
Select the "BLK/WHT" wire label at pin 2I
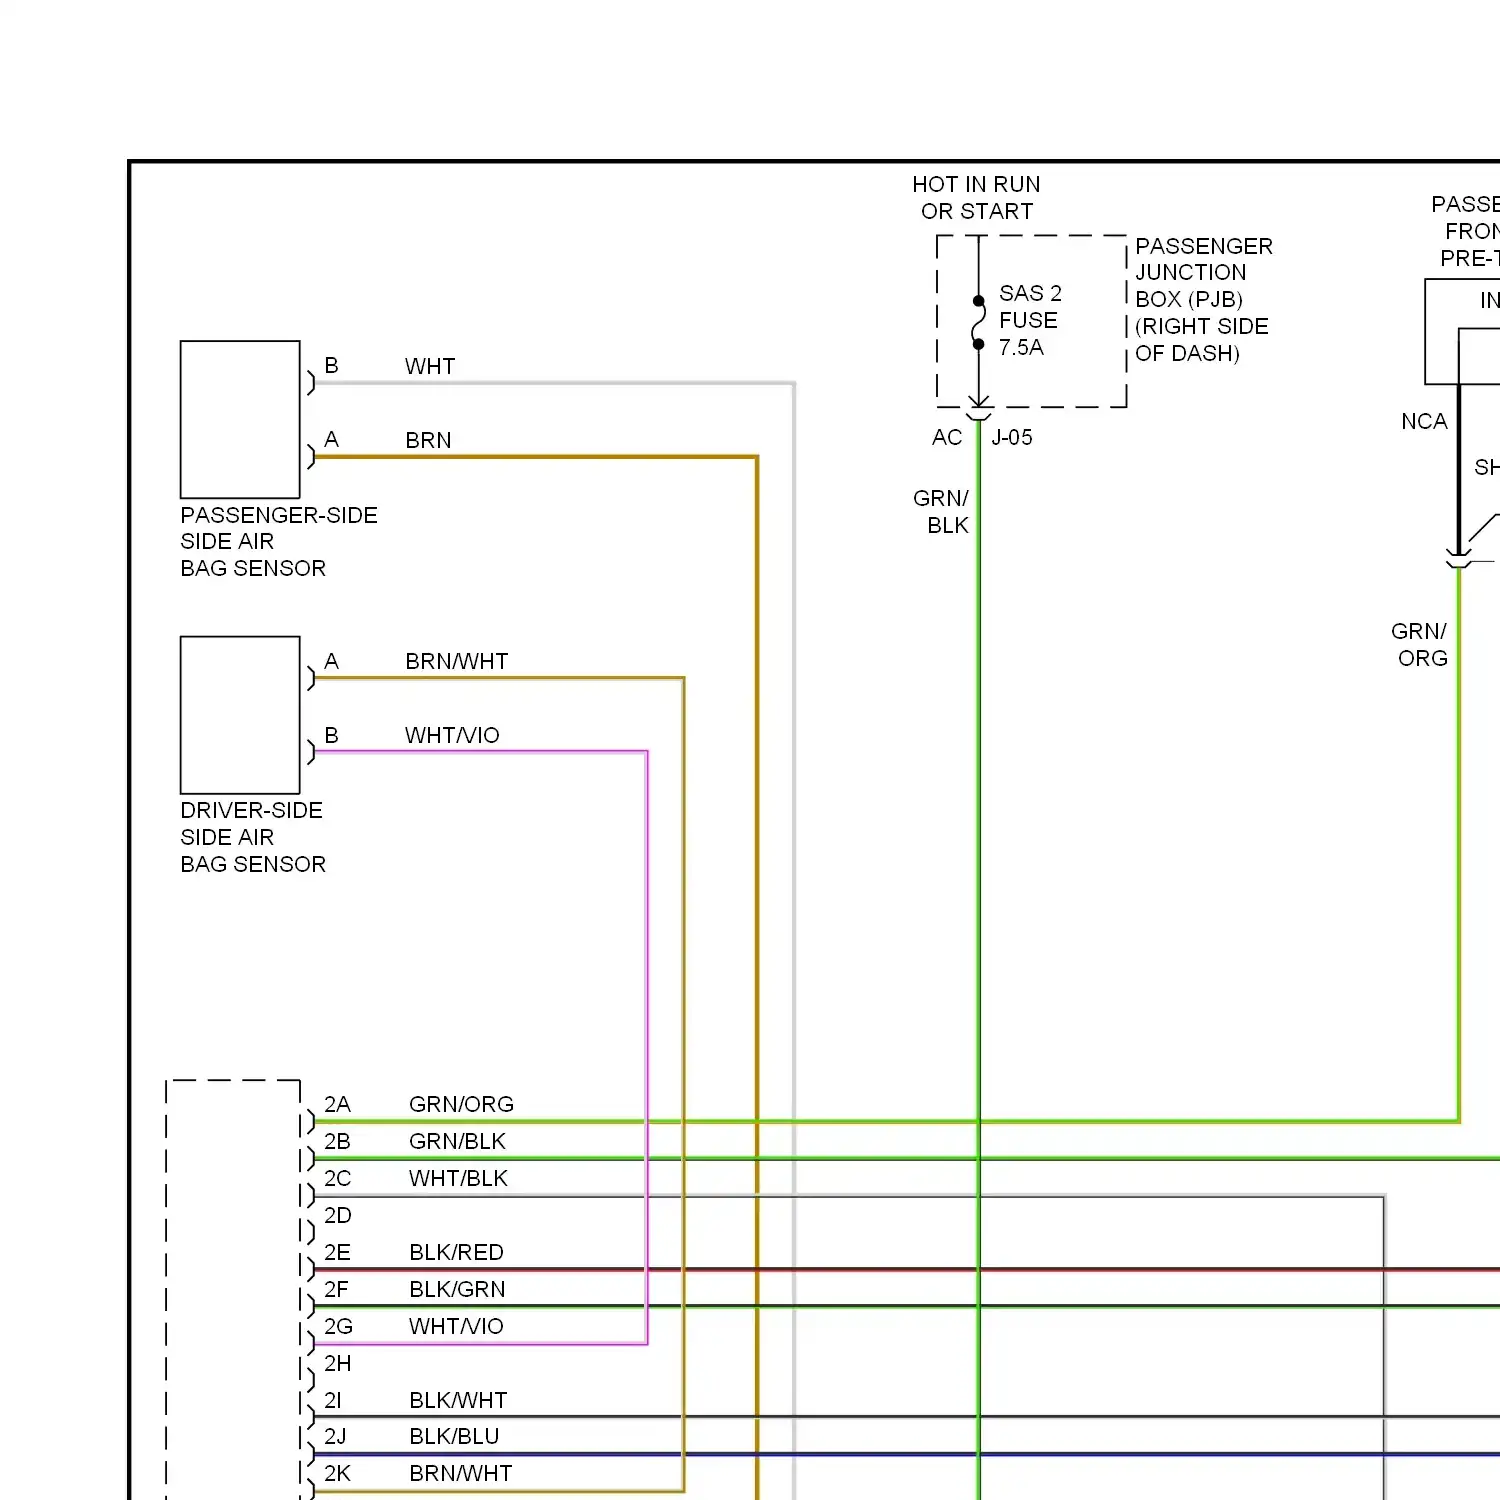[x=458, y=1400]
